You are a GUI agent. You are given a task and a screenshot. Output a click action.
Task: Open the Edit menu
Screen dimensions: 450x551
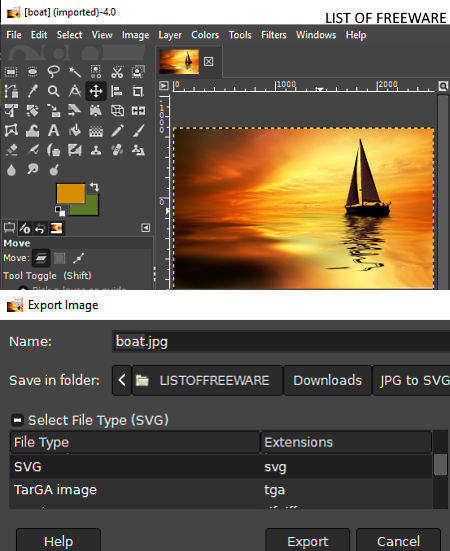click(39, 35)
